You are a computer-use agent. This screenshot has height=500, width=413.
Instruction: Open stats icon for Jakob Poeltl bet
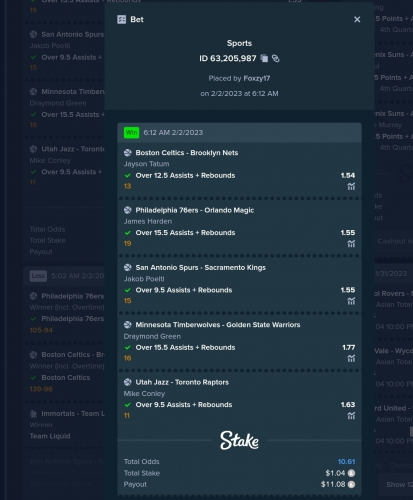[351, 301]
